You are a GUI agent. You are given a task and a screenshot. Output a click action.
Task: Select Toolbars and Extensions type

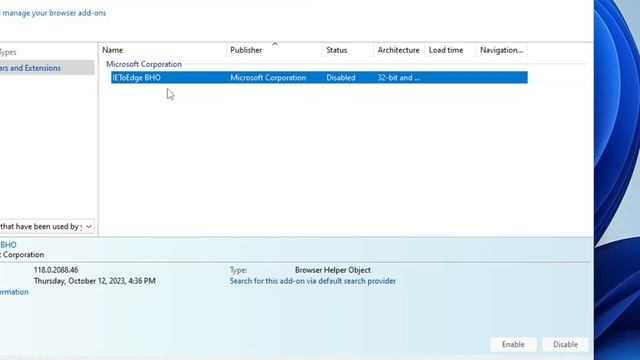click(47, 68)
